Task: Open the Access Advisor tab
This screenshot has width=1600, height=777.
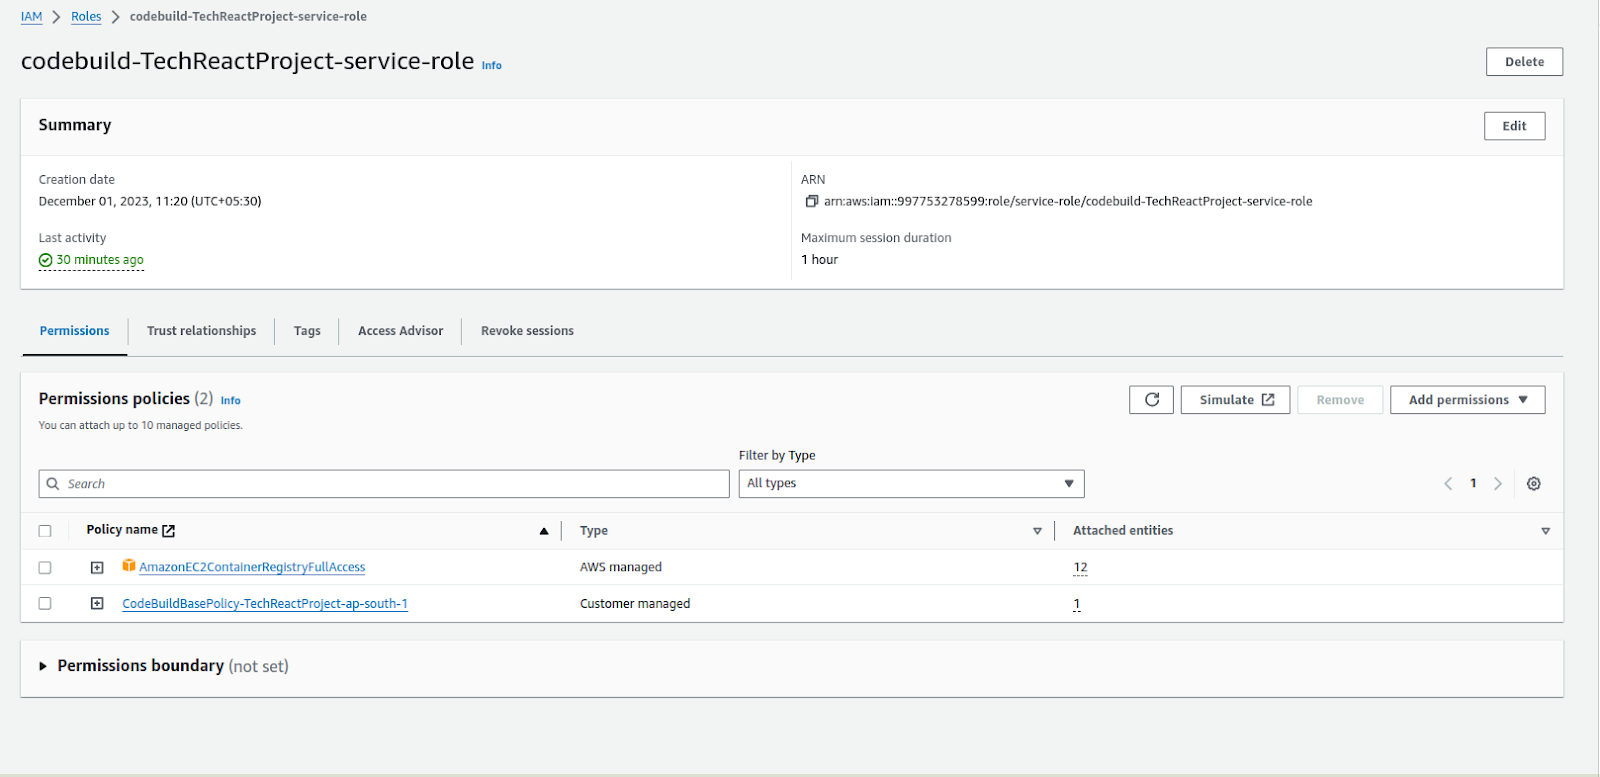Action: [400, 331]
